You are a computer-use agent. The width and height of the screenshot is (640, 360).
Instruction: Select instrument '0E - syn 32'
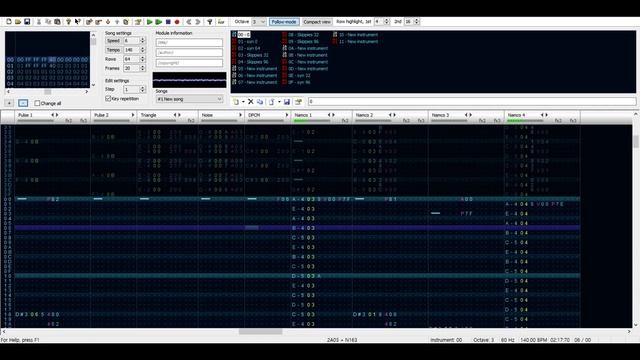coord(300,76)
